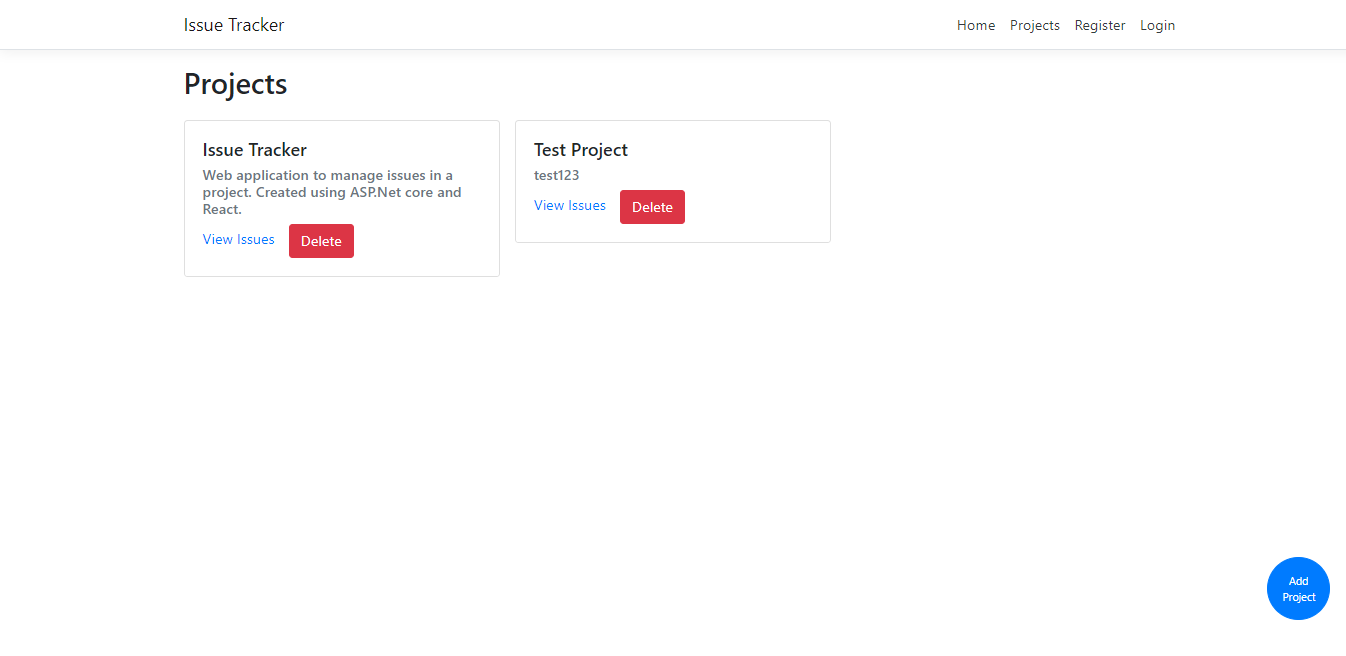Viewport: 1346px width, 656px height.
Task: Click the Issue Tracker brand link
Action: coord(234,24)
